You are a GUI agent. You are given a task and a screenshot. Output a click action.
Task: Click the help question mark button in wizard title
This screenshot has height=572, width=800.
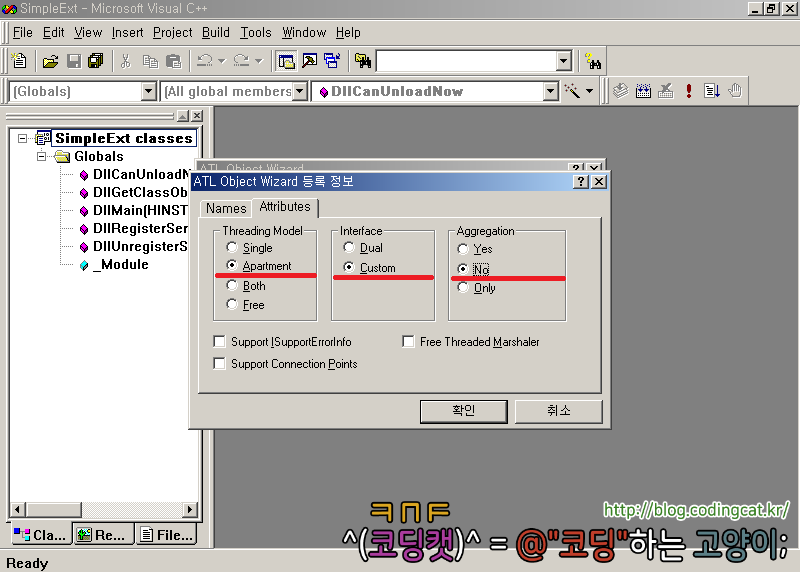point(581,182)
